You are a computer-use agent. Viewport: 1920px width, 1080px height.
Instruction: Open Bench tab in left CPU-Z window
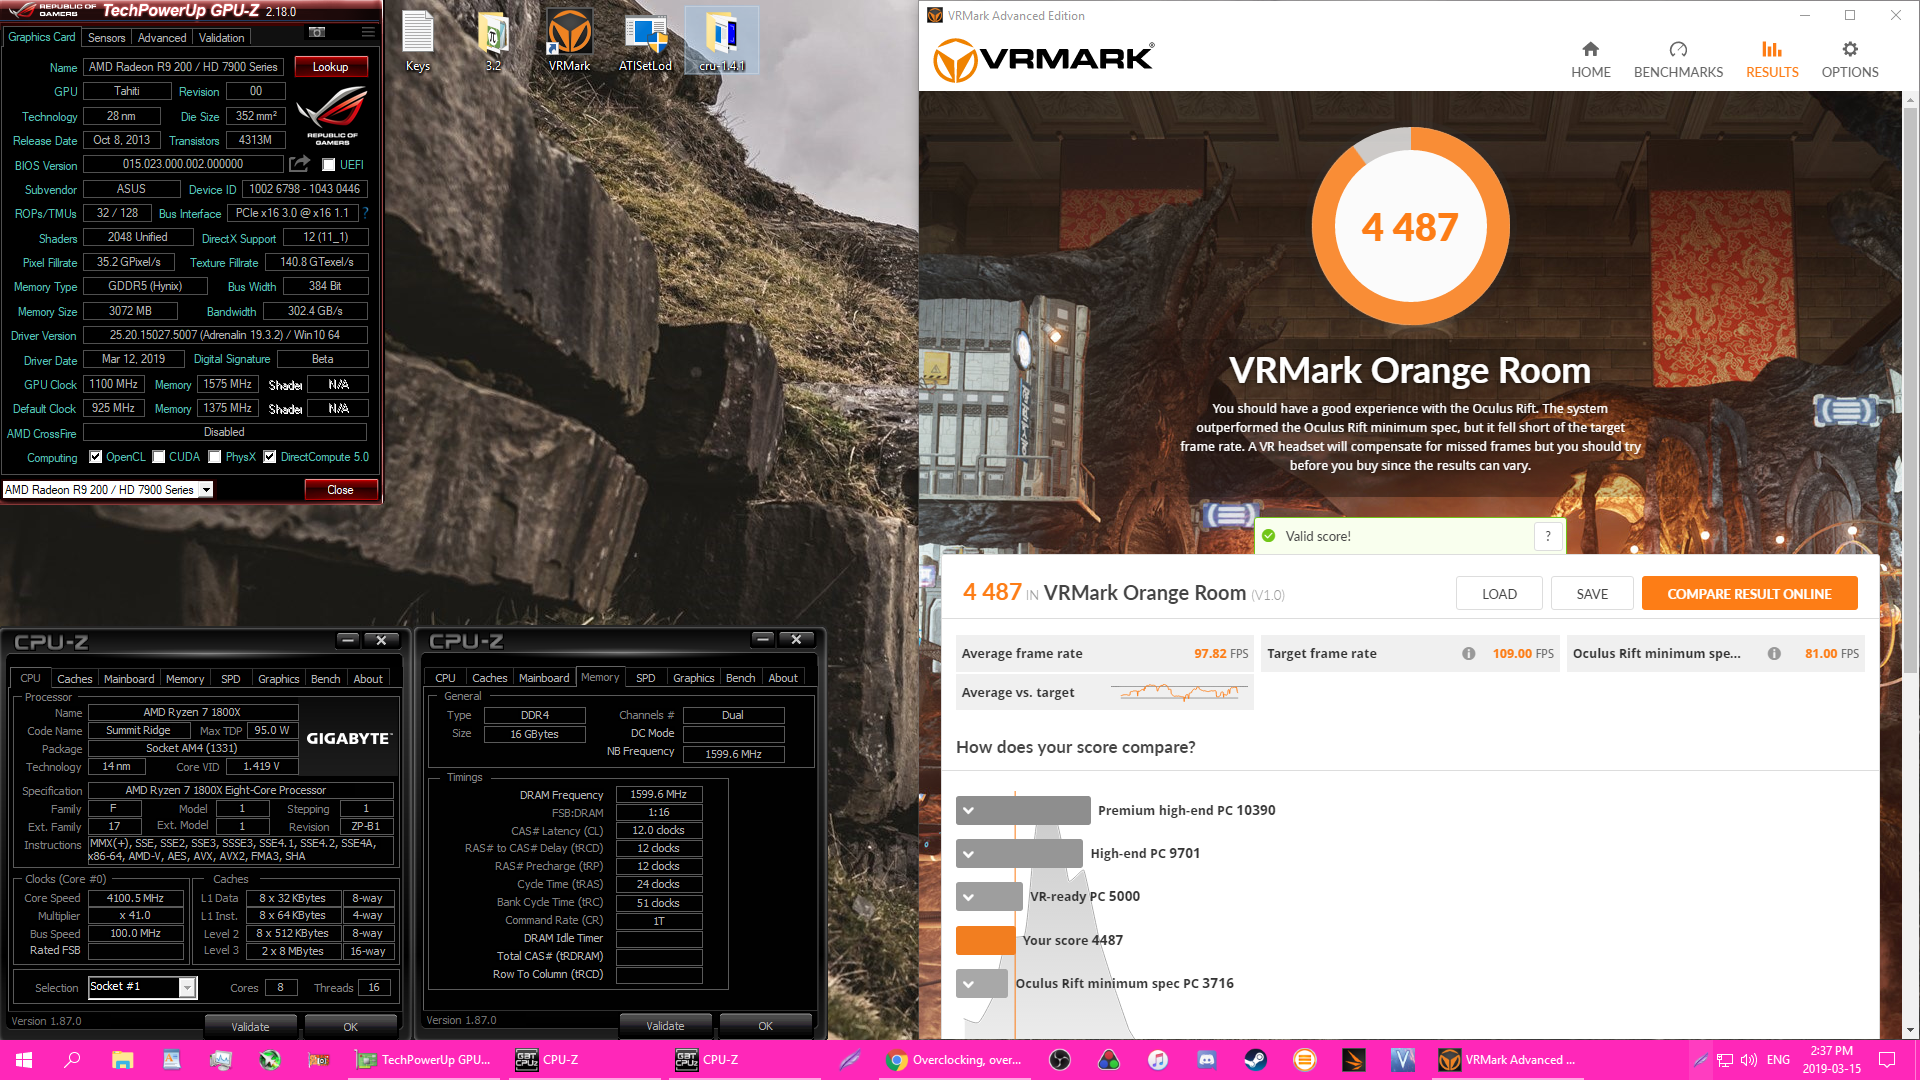pyautogui.click(x=325, y=679)
